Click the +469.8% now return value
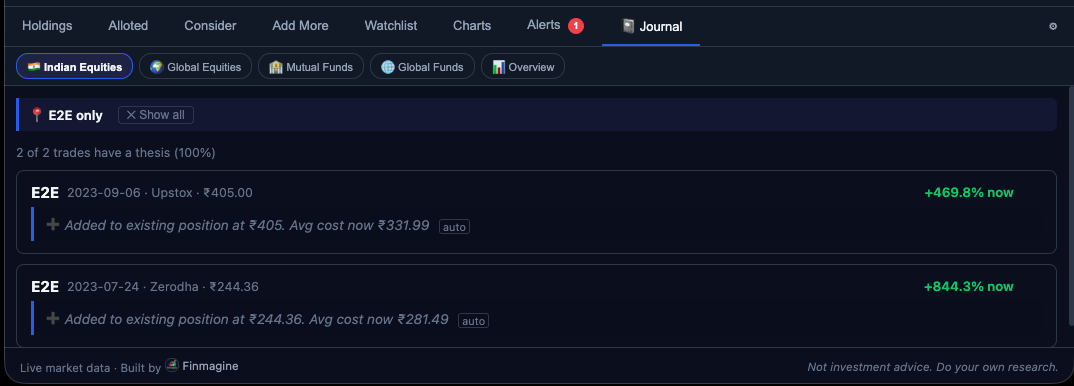Image resolution: width=1074 pixels, height=386 pixels. (969, 193)
